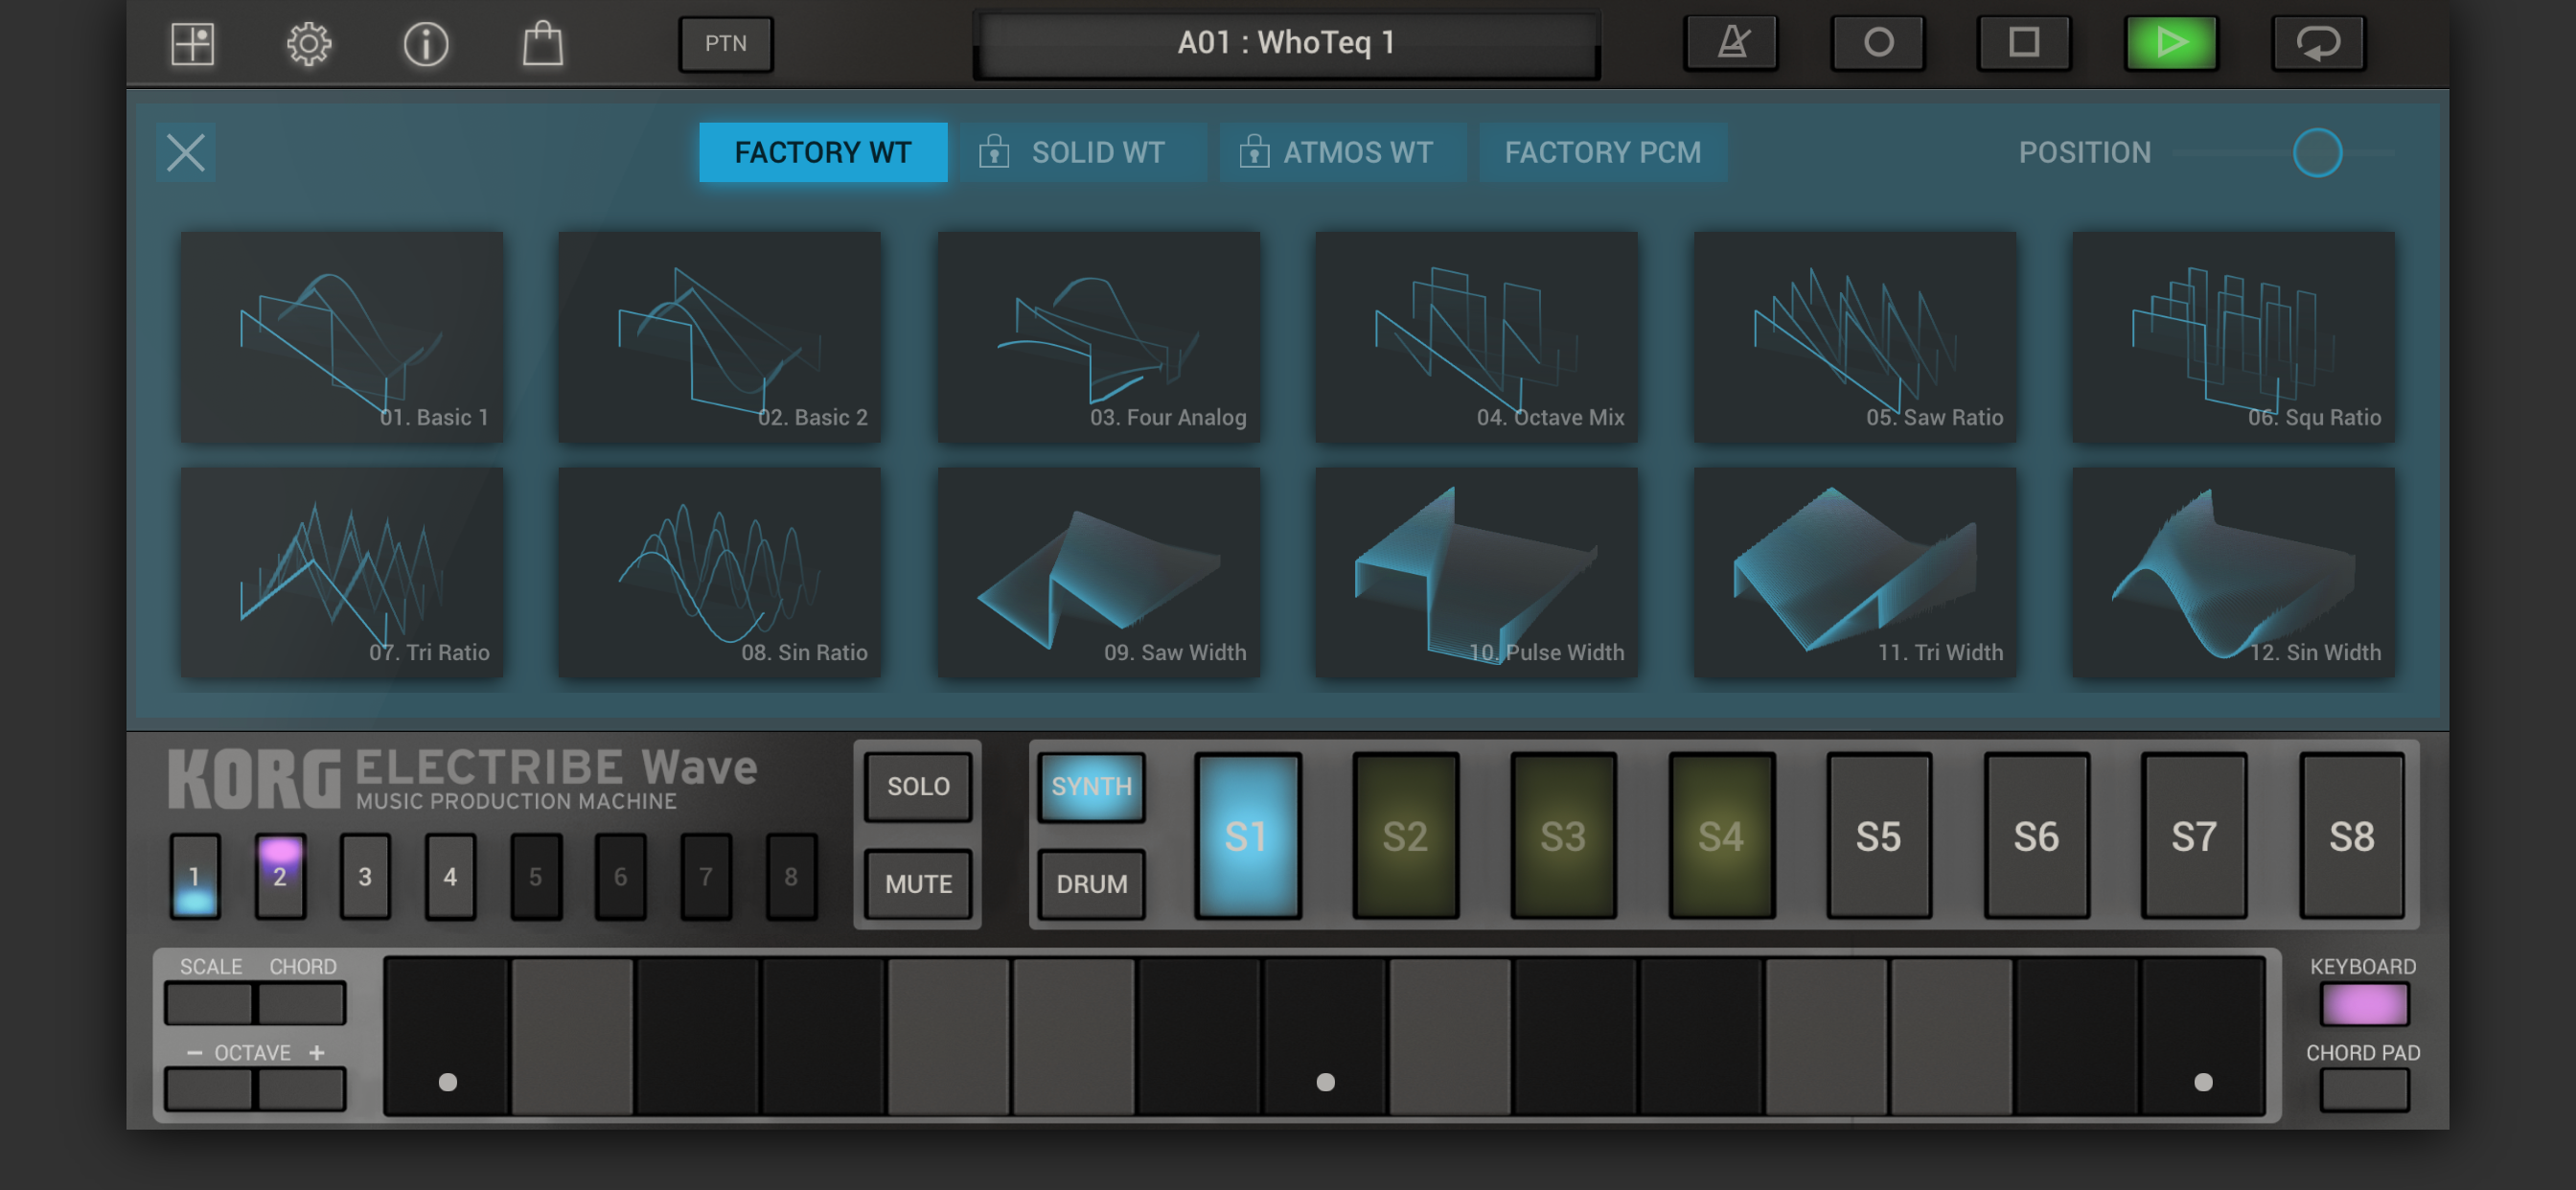The height and width of the screenshot is (1190, 2576).
Task: Click the green play button
Action: click(x=2170, y=43)
